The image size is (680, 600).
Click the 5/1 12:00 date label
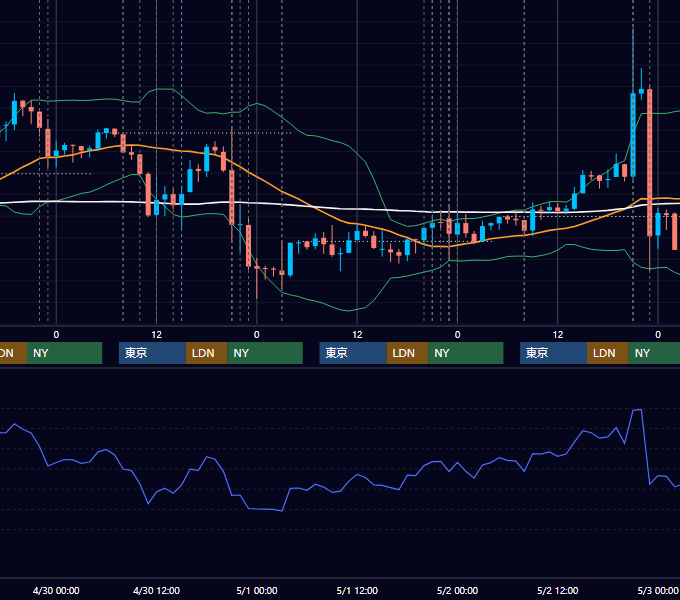(357, 590)
